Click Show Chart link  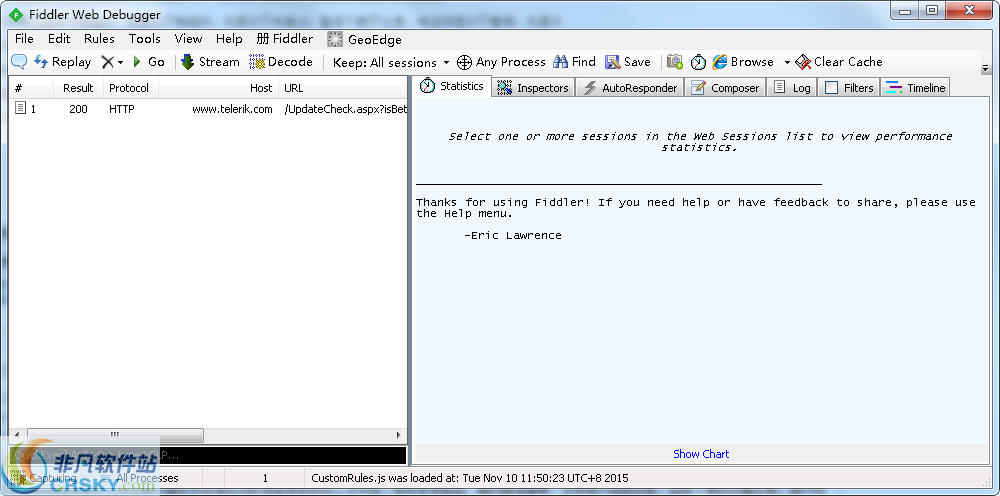point(701,454)
